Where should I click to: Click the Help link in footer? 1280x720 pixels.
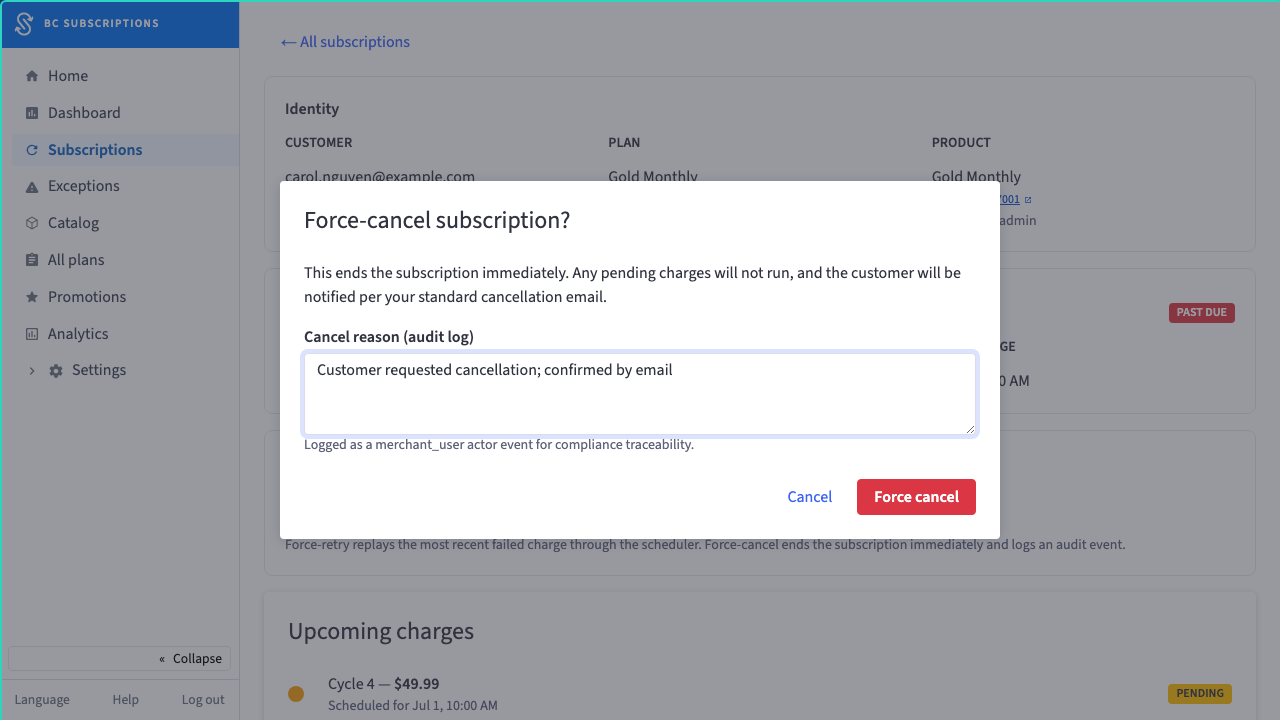pyautogui.click(x=125, y=700)
